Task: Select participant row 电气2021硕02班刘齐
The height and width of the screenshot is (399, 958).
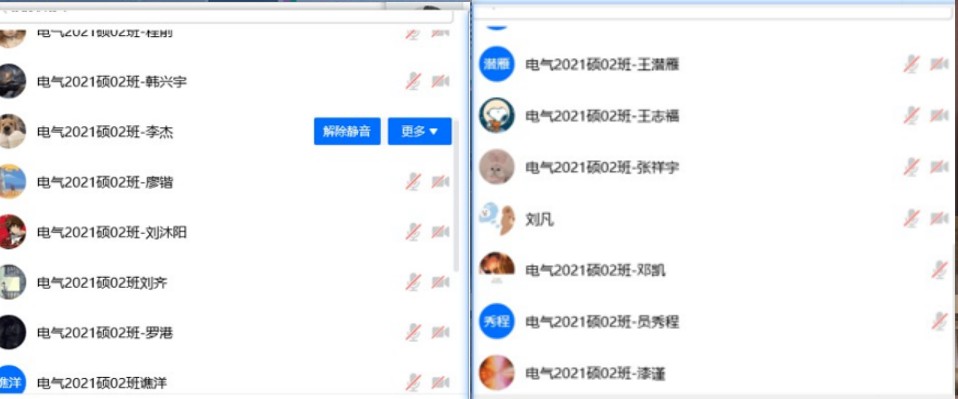Action: point(226,282)
